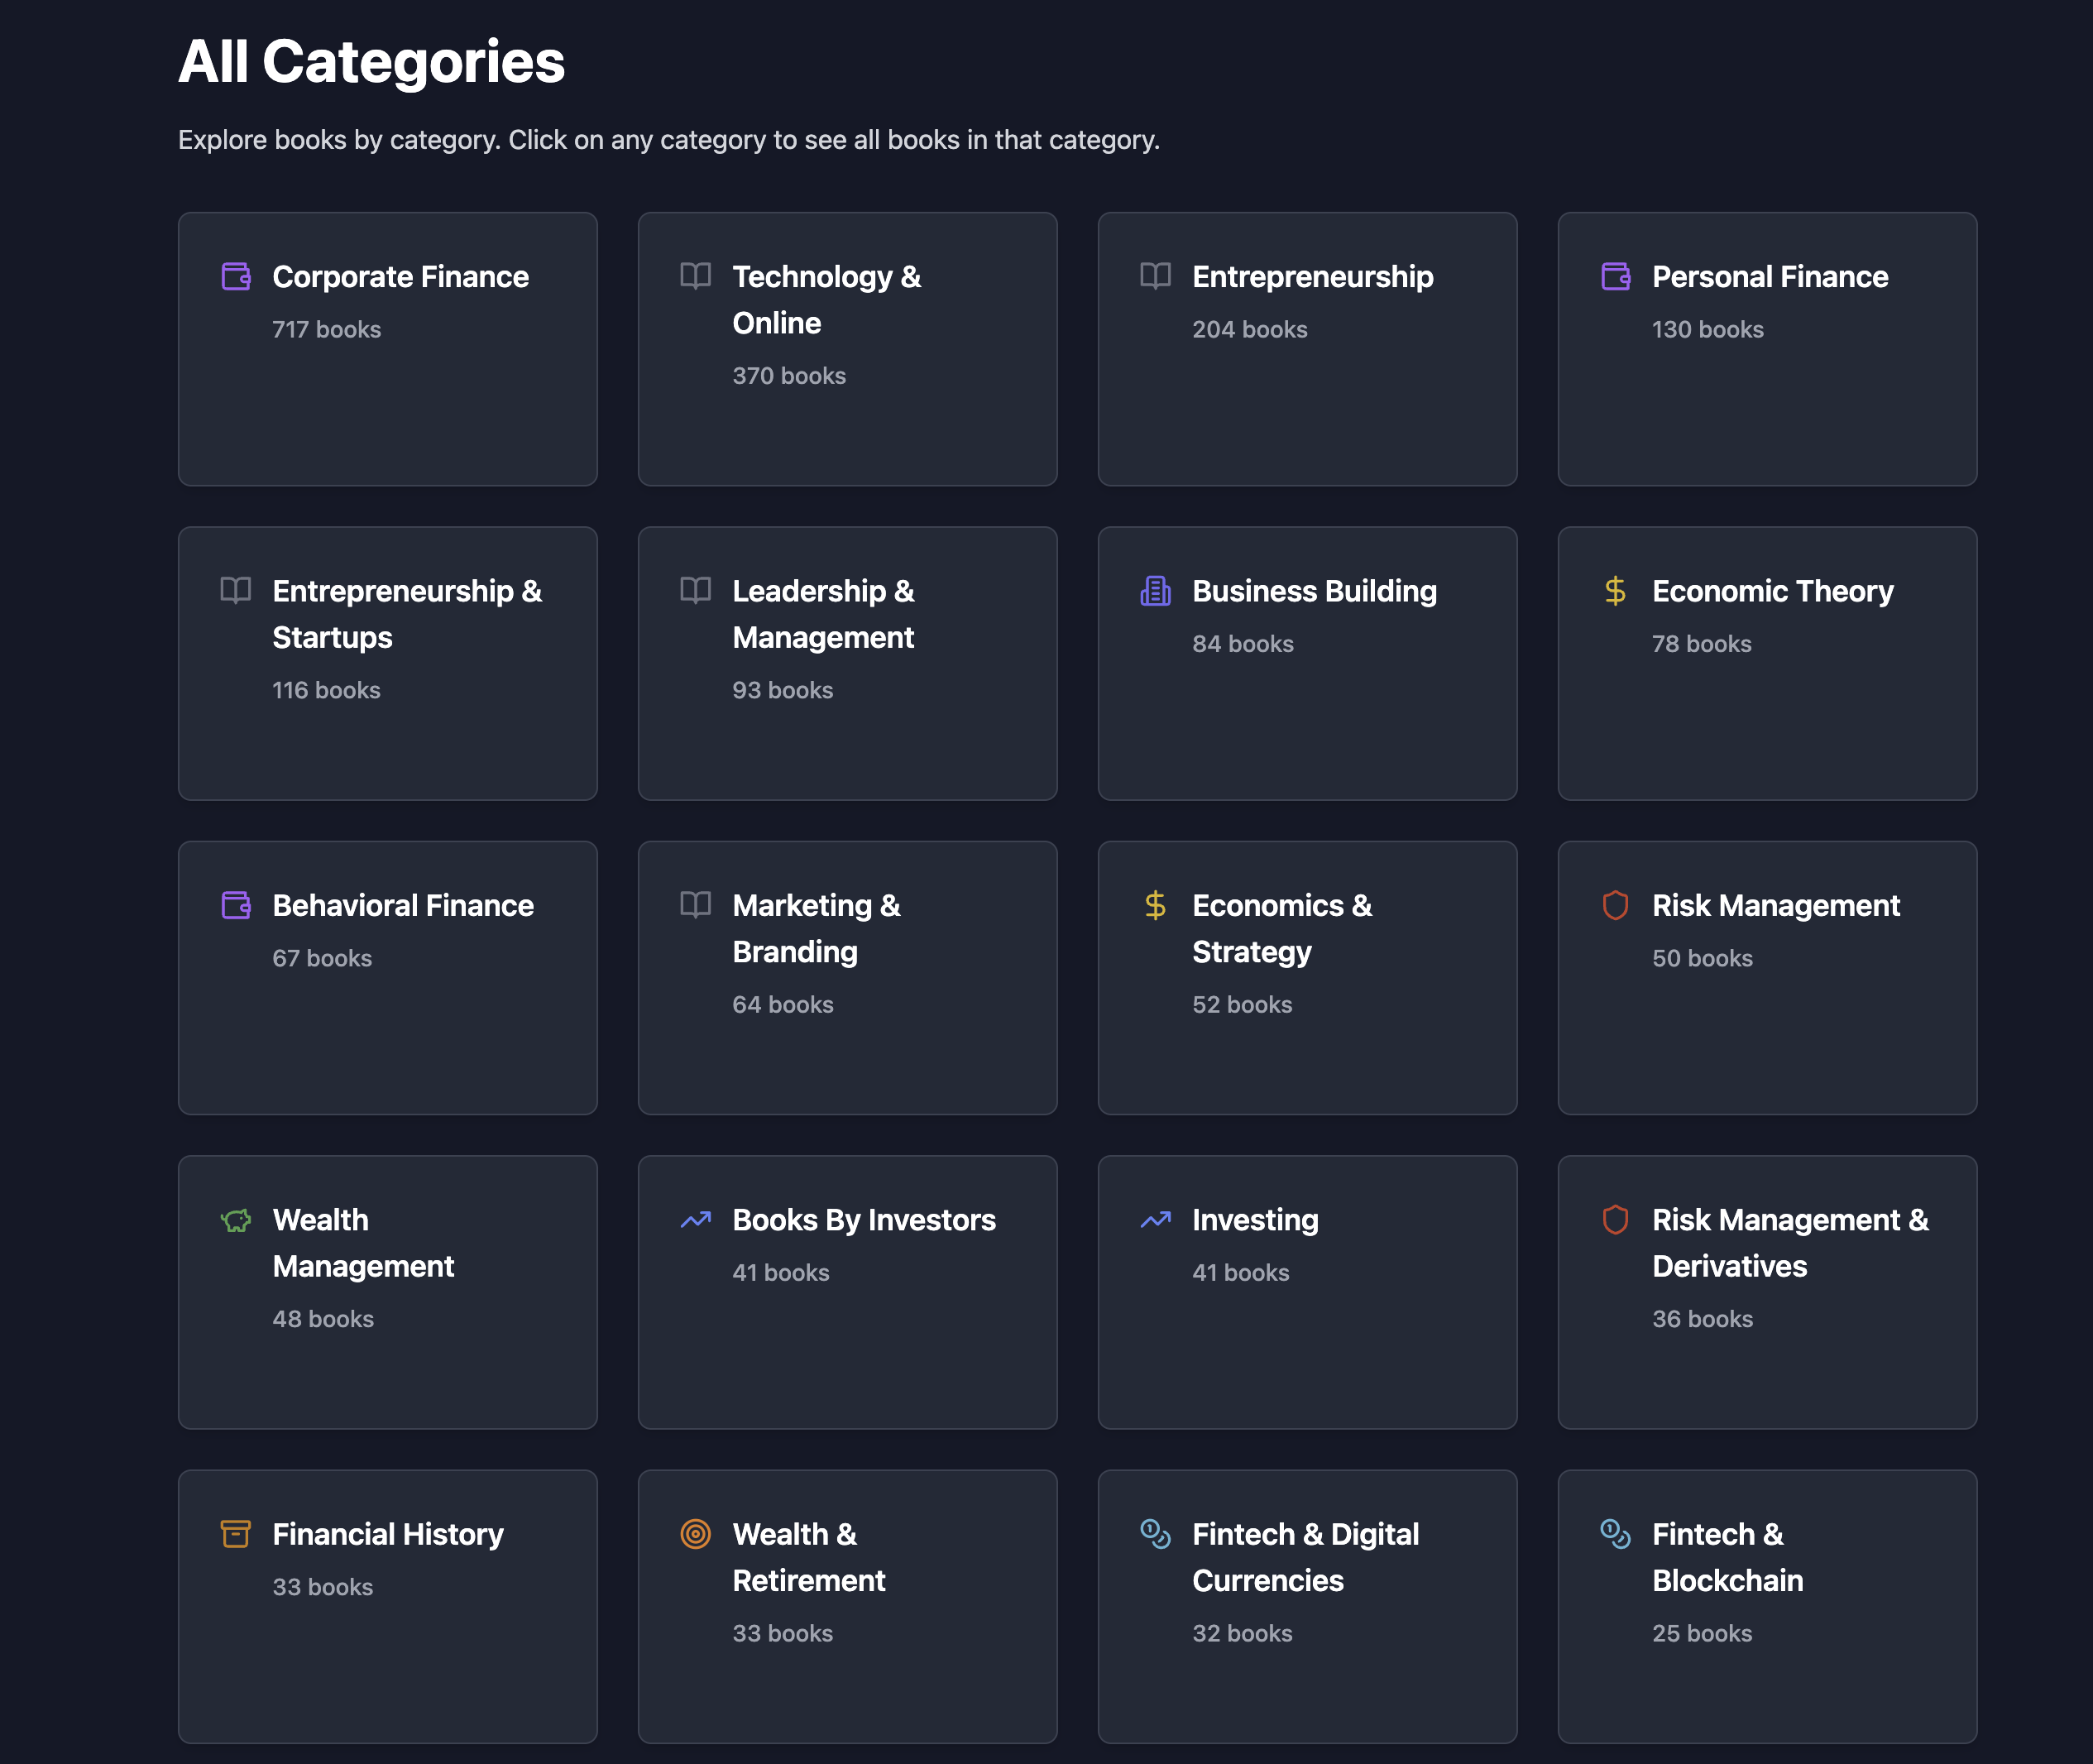Click the wallet icon beside Corporate Finance
The height and width of the screenshot is (1764, 2093).
tap(236, 276)
